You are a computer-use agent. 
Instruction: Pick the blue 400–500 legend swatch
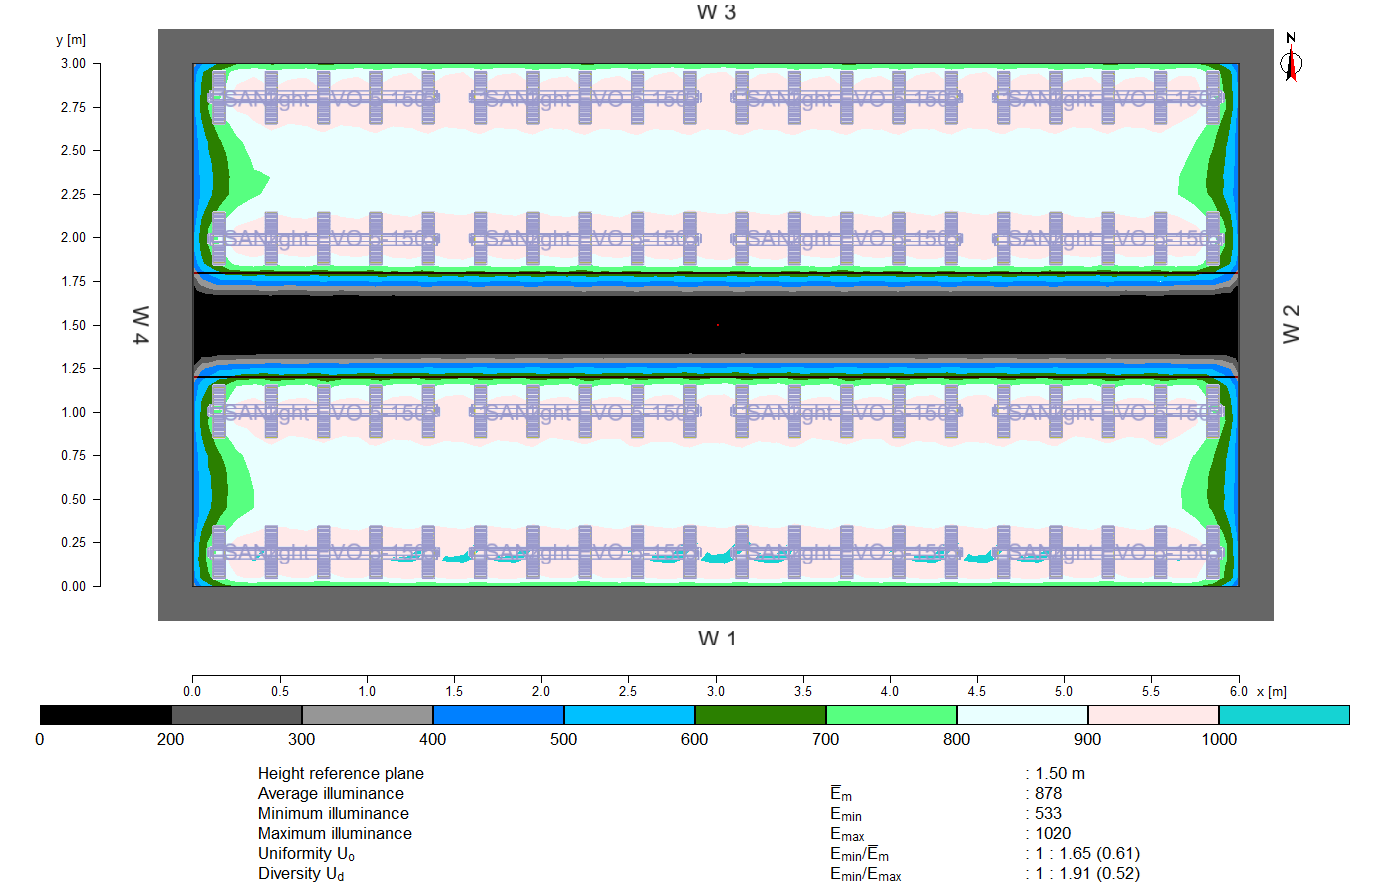pos(499,715)
